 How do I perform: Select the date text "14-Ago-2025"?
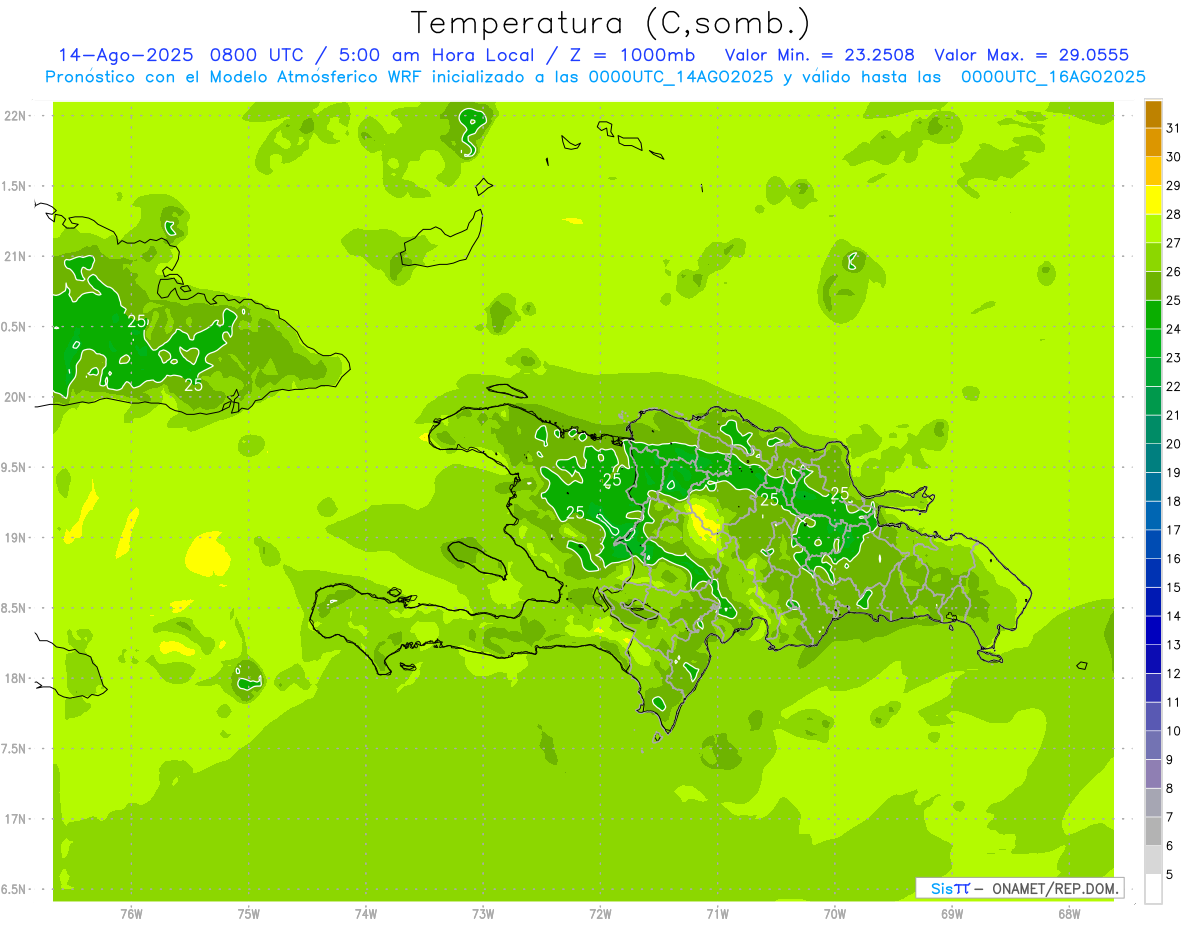click(128, 55)
